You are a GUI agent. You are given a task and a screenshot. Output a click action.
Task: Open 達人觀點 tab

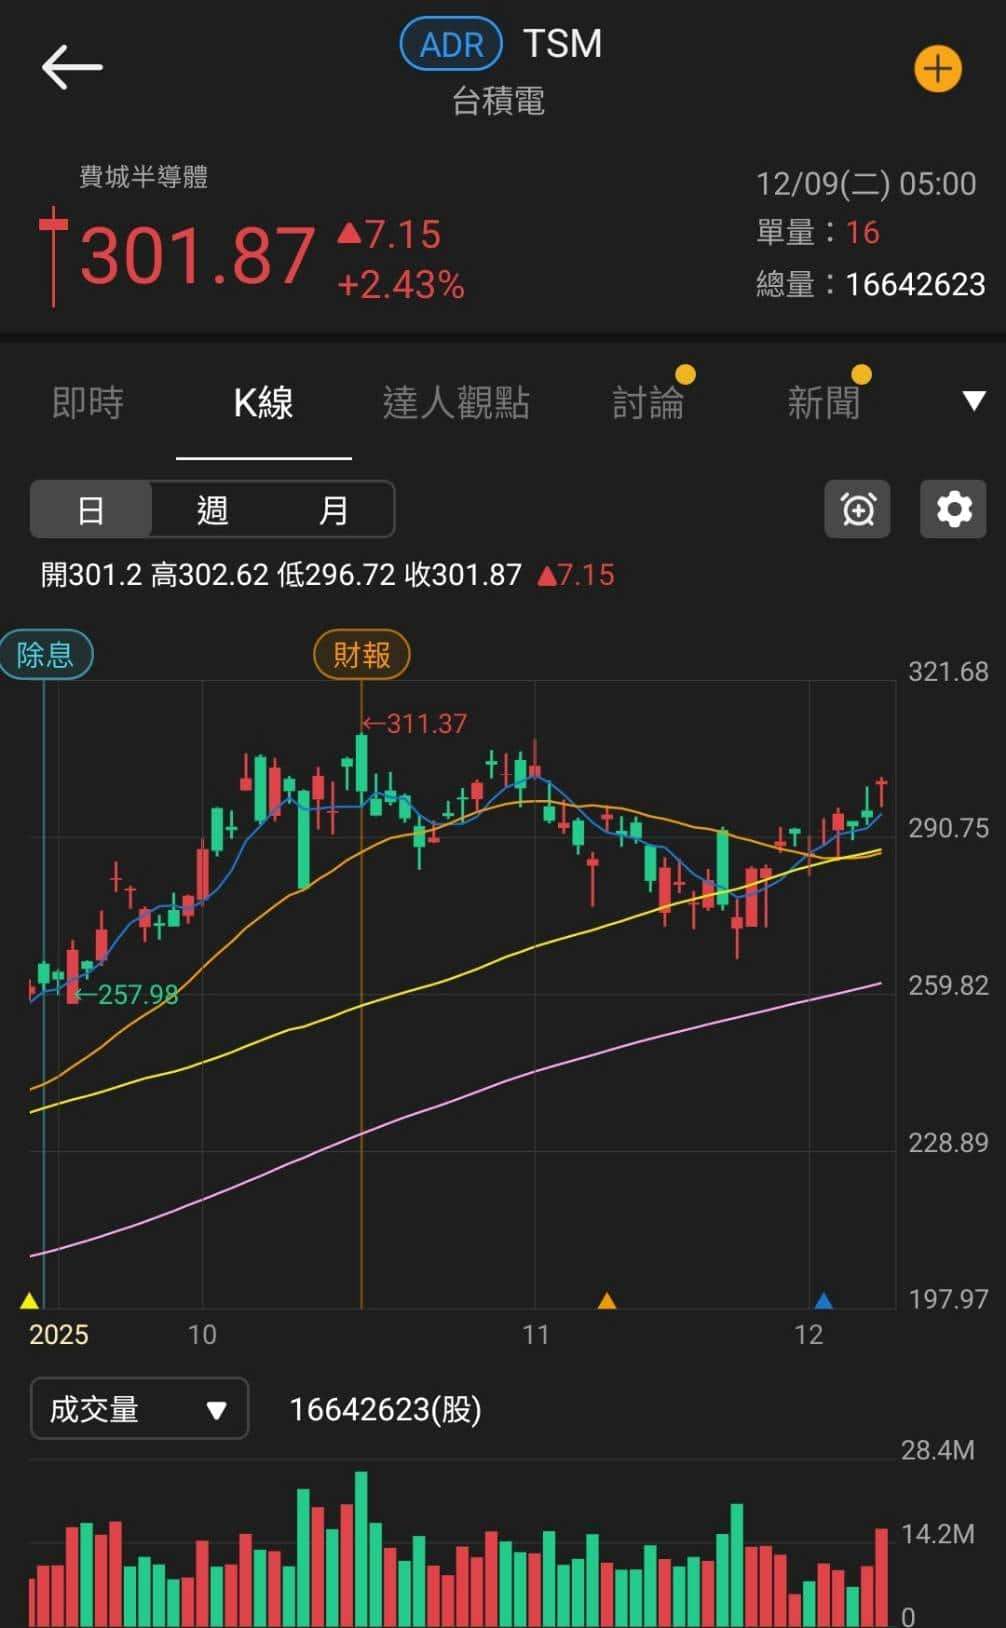click(456, 403)
